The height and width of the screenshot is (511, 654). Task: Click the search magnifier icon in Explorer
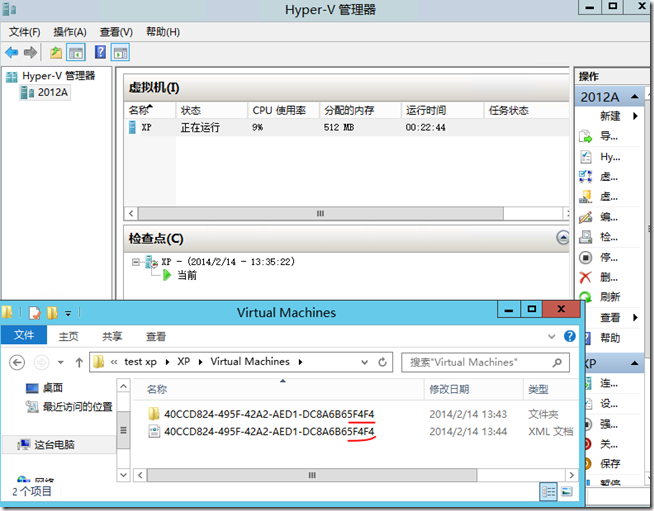click(557, 362)
